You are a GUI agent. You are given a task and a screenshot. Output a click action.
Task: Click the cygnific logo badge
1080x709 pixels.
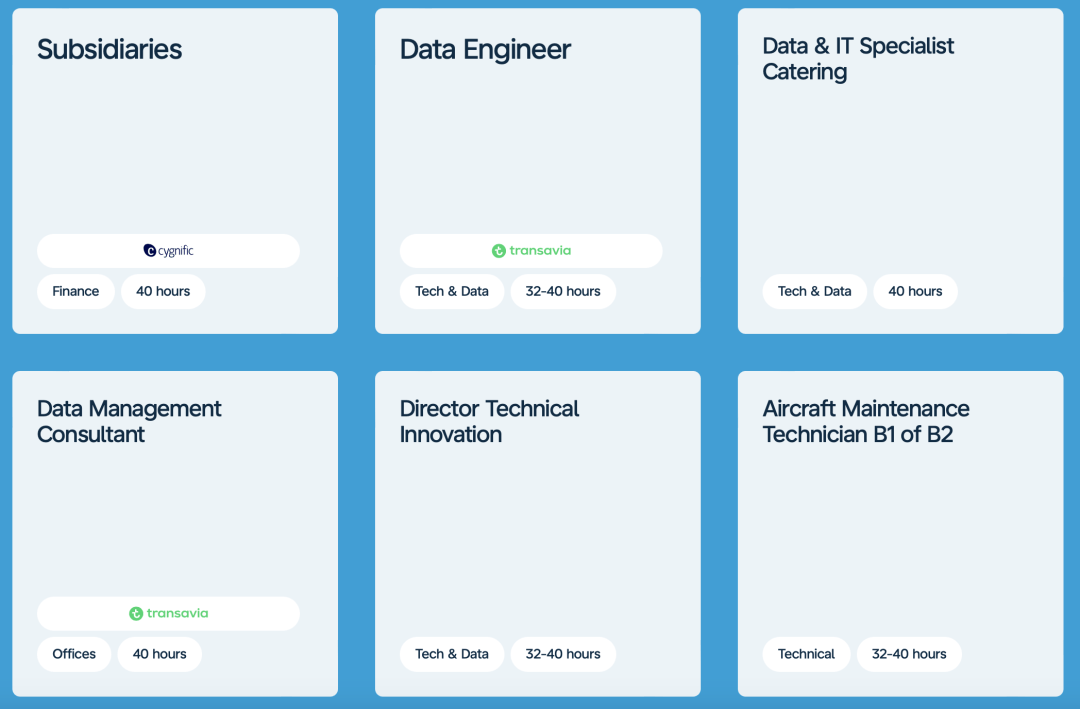click(168, 251)
